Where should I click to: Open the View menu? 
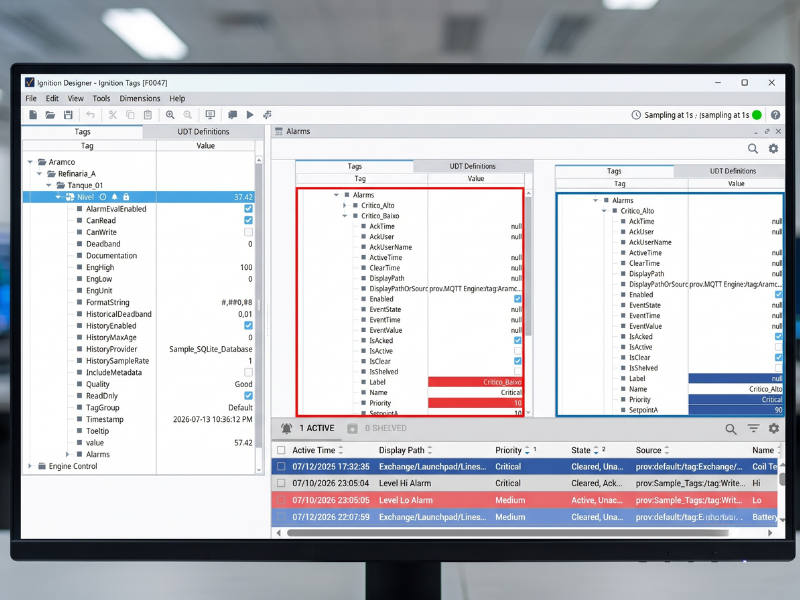[76, 98]
